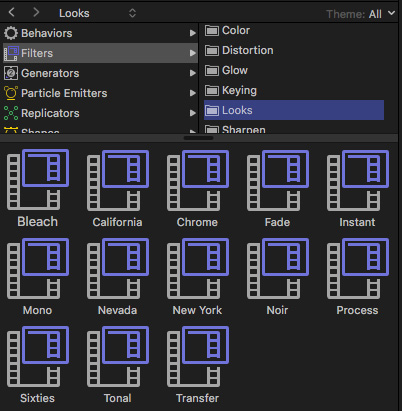Click the "New York" label text
Screen dimensions: 402x411
click(197, 310)
